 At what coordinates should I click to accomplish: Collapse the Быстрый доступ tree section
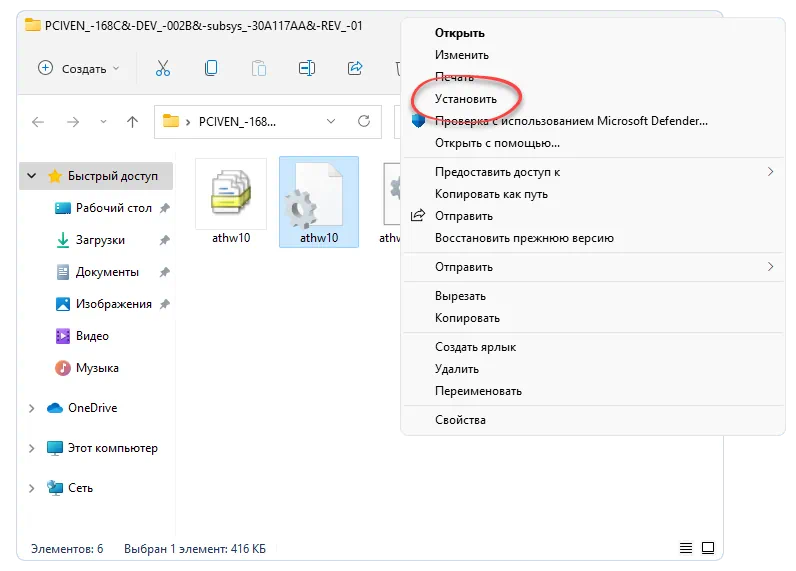click(x=31, y=176)
